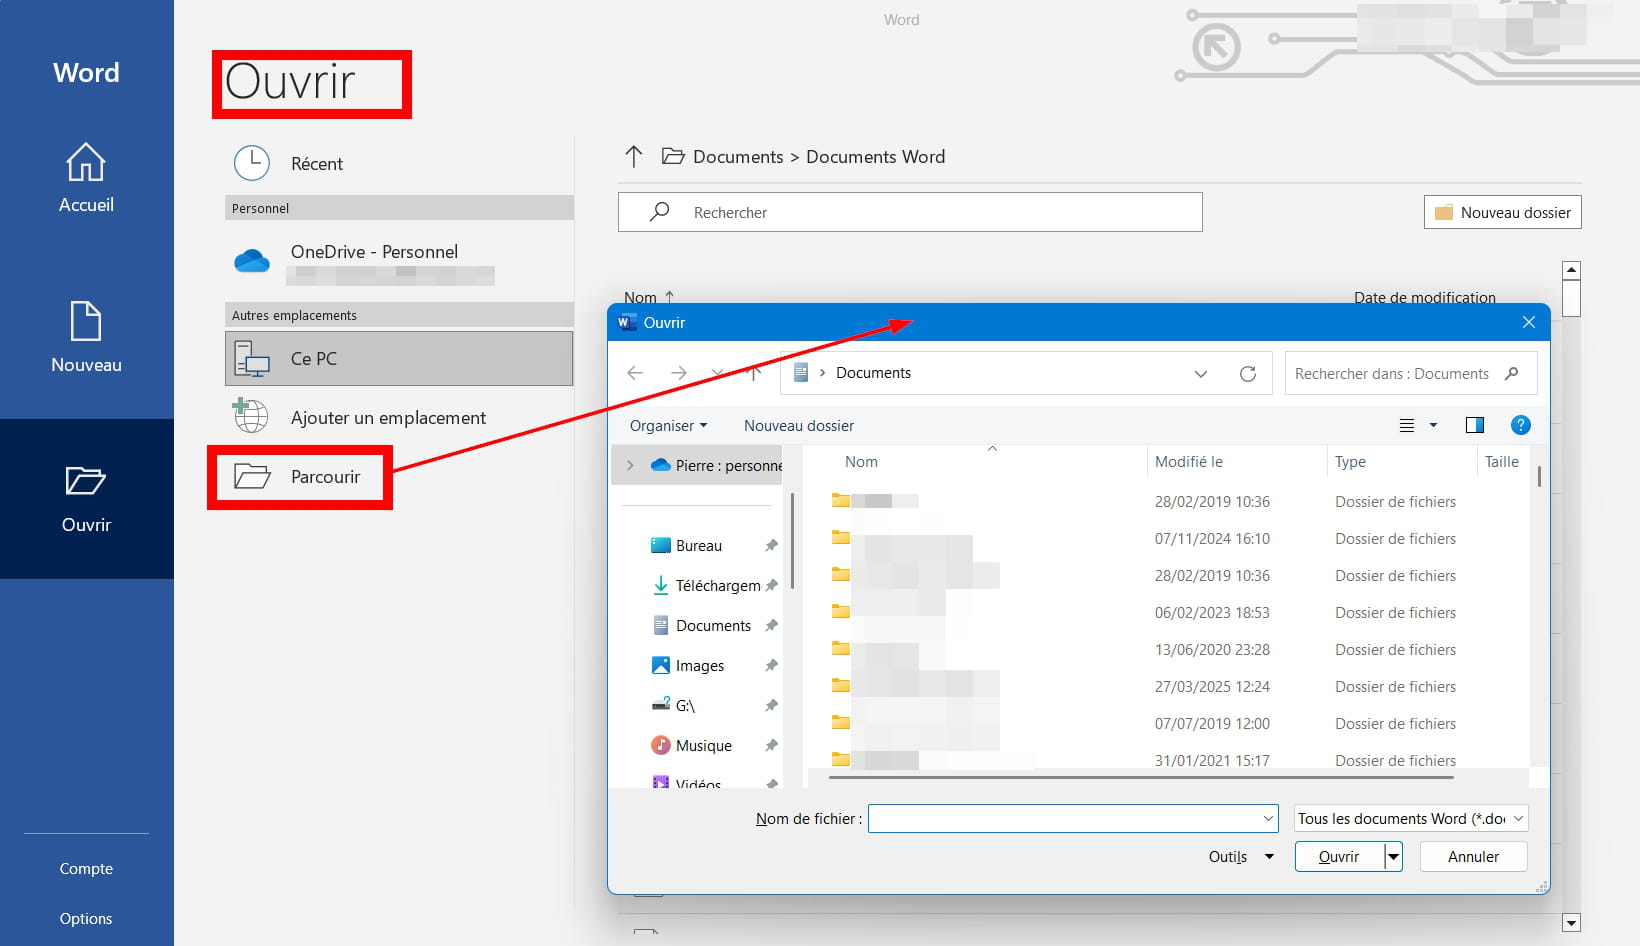Expand address bar previous locations dropdown
Image resolution: width=1640 pixels, height=946 pixels.
pos(1200,373)
